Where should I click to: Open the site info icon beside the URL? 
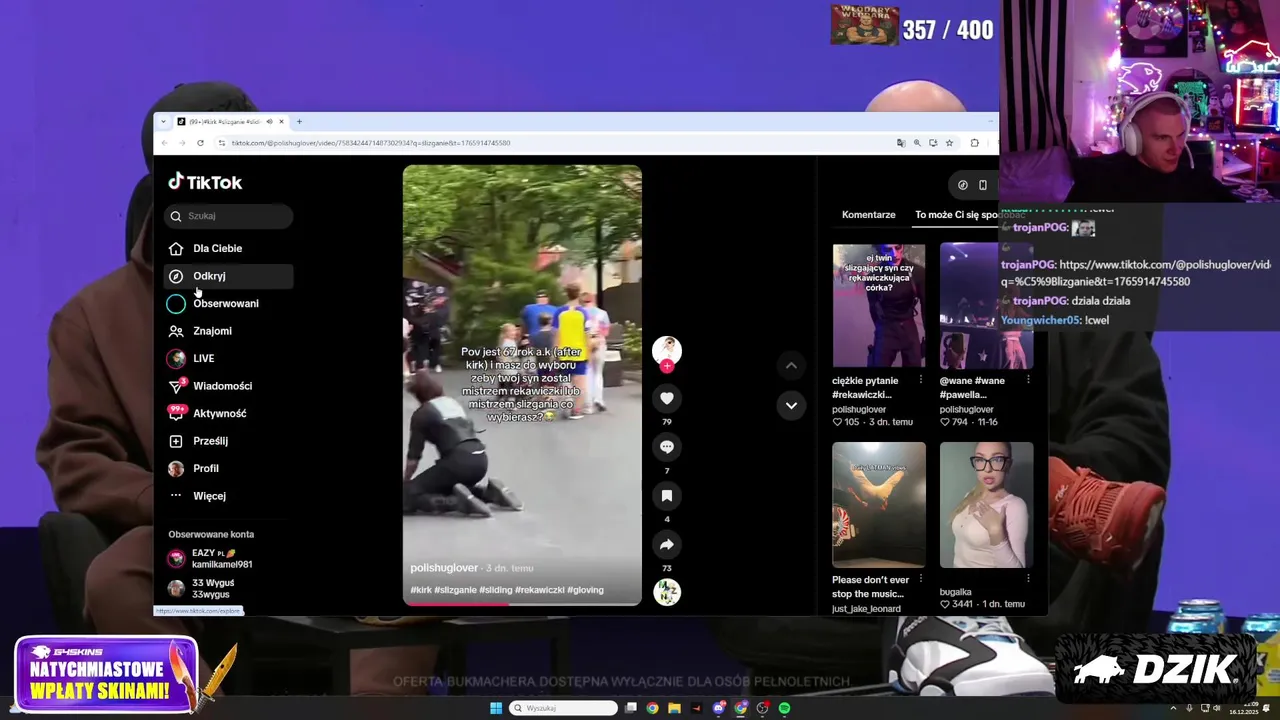(221, 143)
